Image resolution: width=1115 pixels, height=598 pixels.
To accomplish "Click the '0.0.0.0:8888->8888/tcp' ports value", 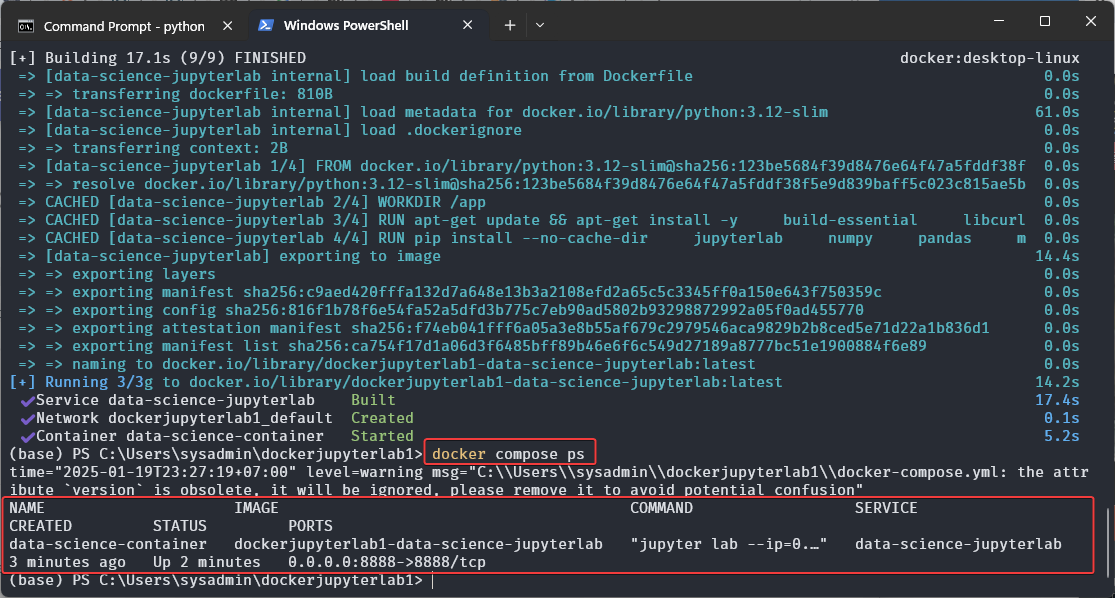I will click(387, 562).
